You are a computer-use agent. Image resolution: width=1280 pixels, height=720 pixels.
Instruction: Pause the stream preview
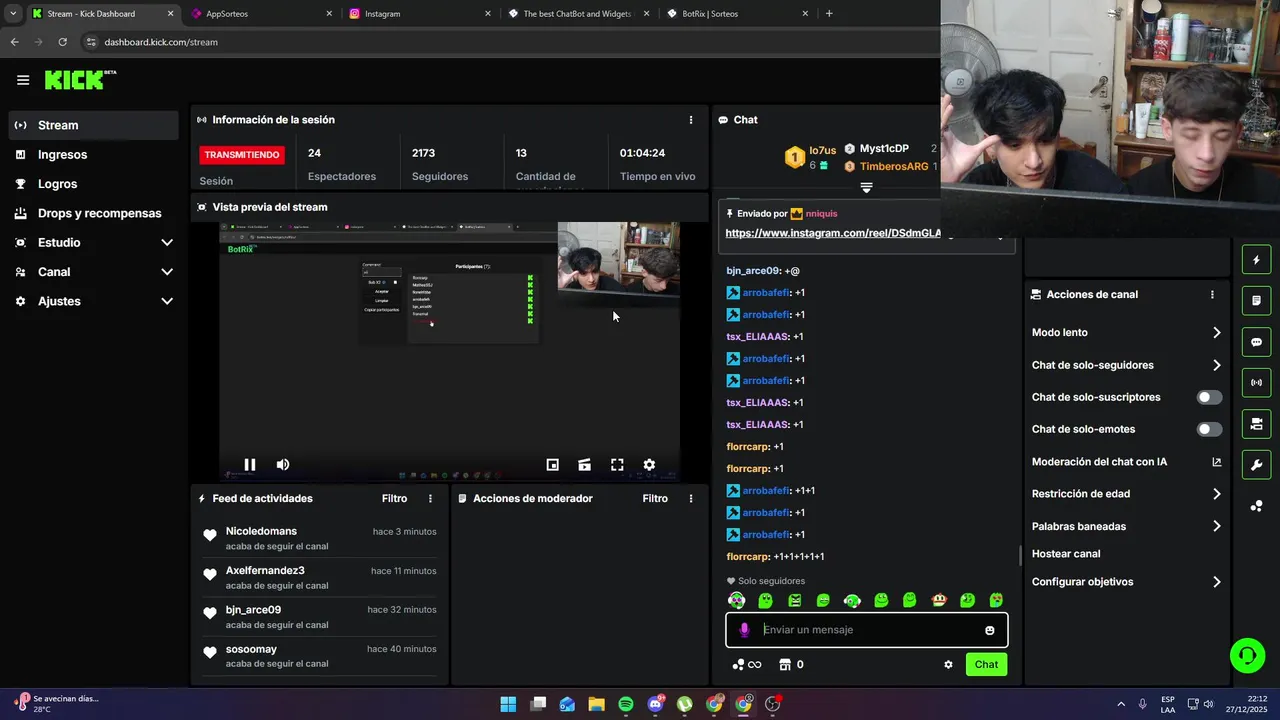250,465
